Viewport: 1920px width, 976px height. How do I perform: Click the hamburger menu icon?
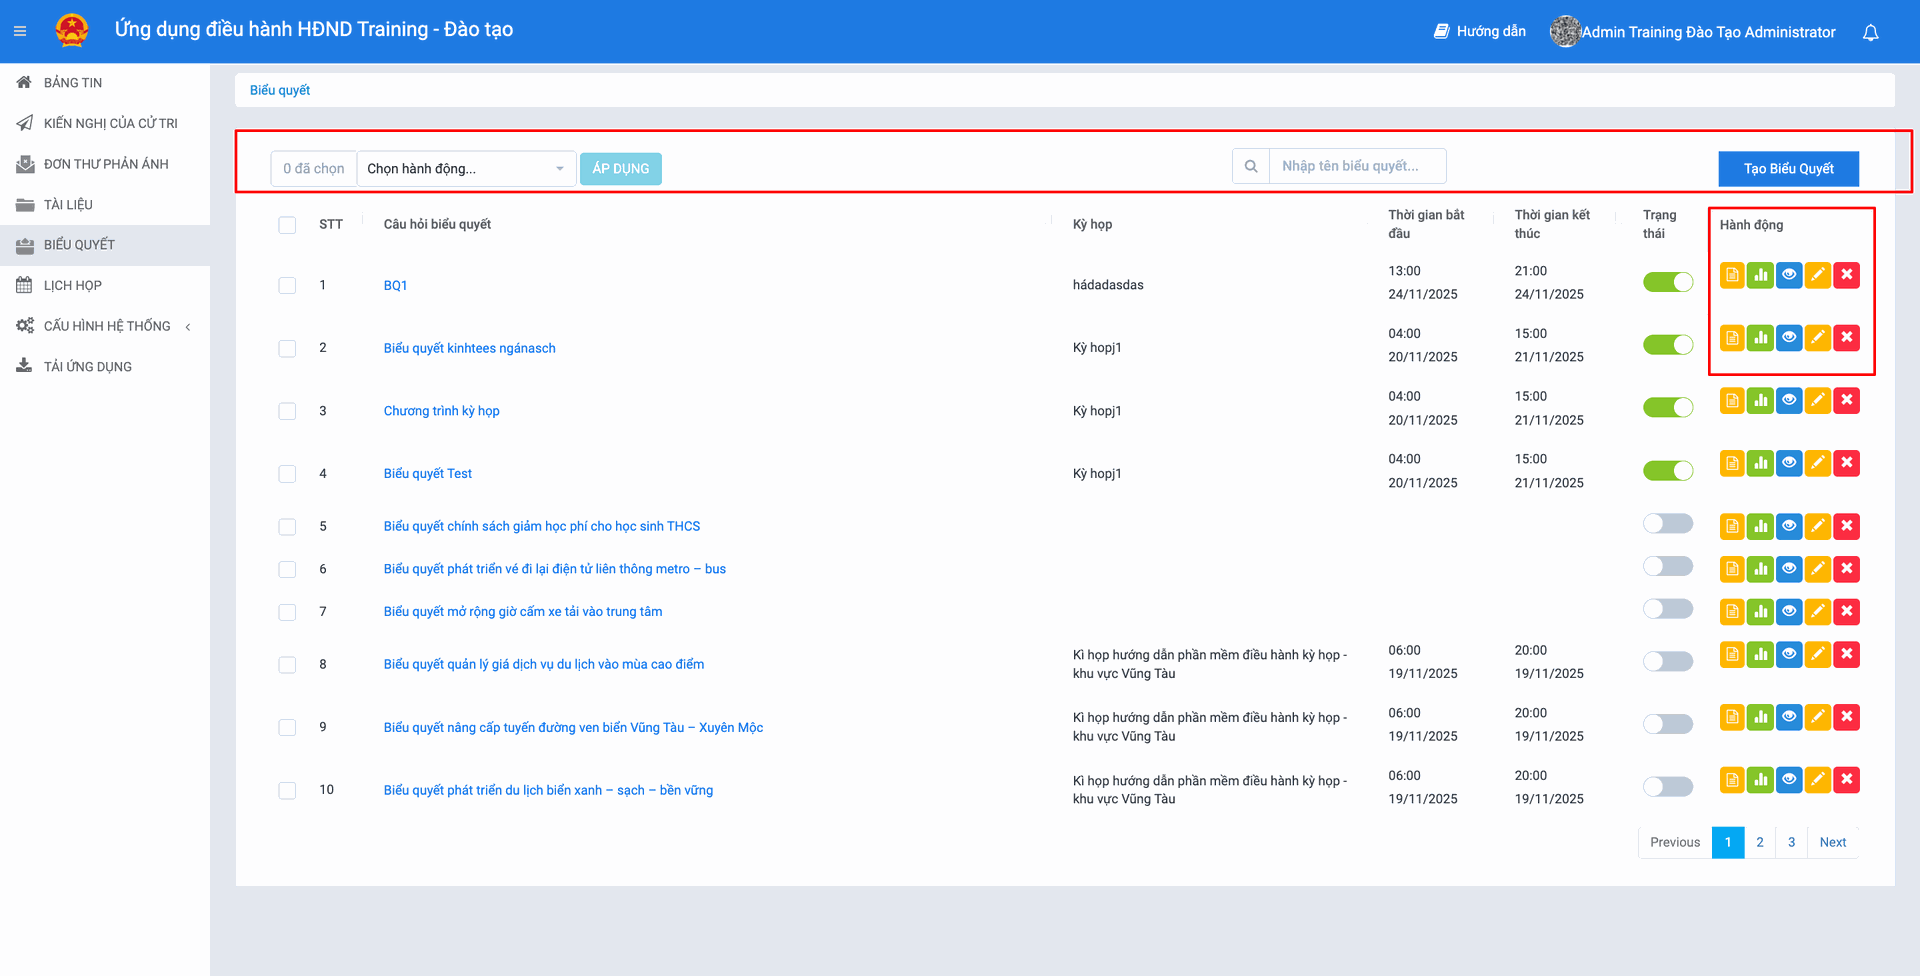click(x=20, y=32)
